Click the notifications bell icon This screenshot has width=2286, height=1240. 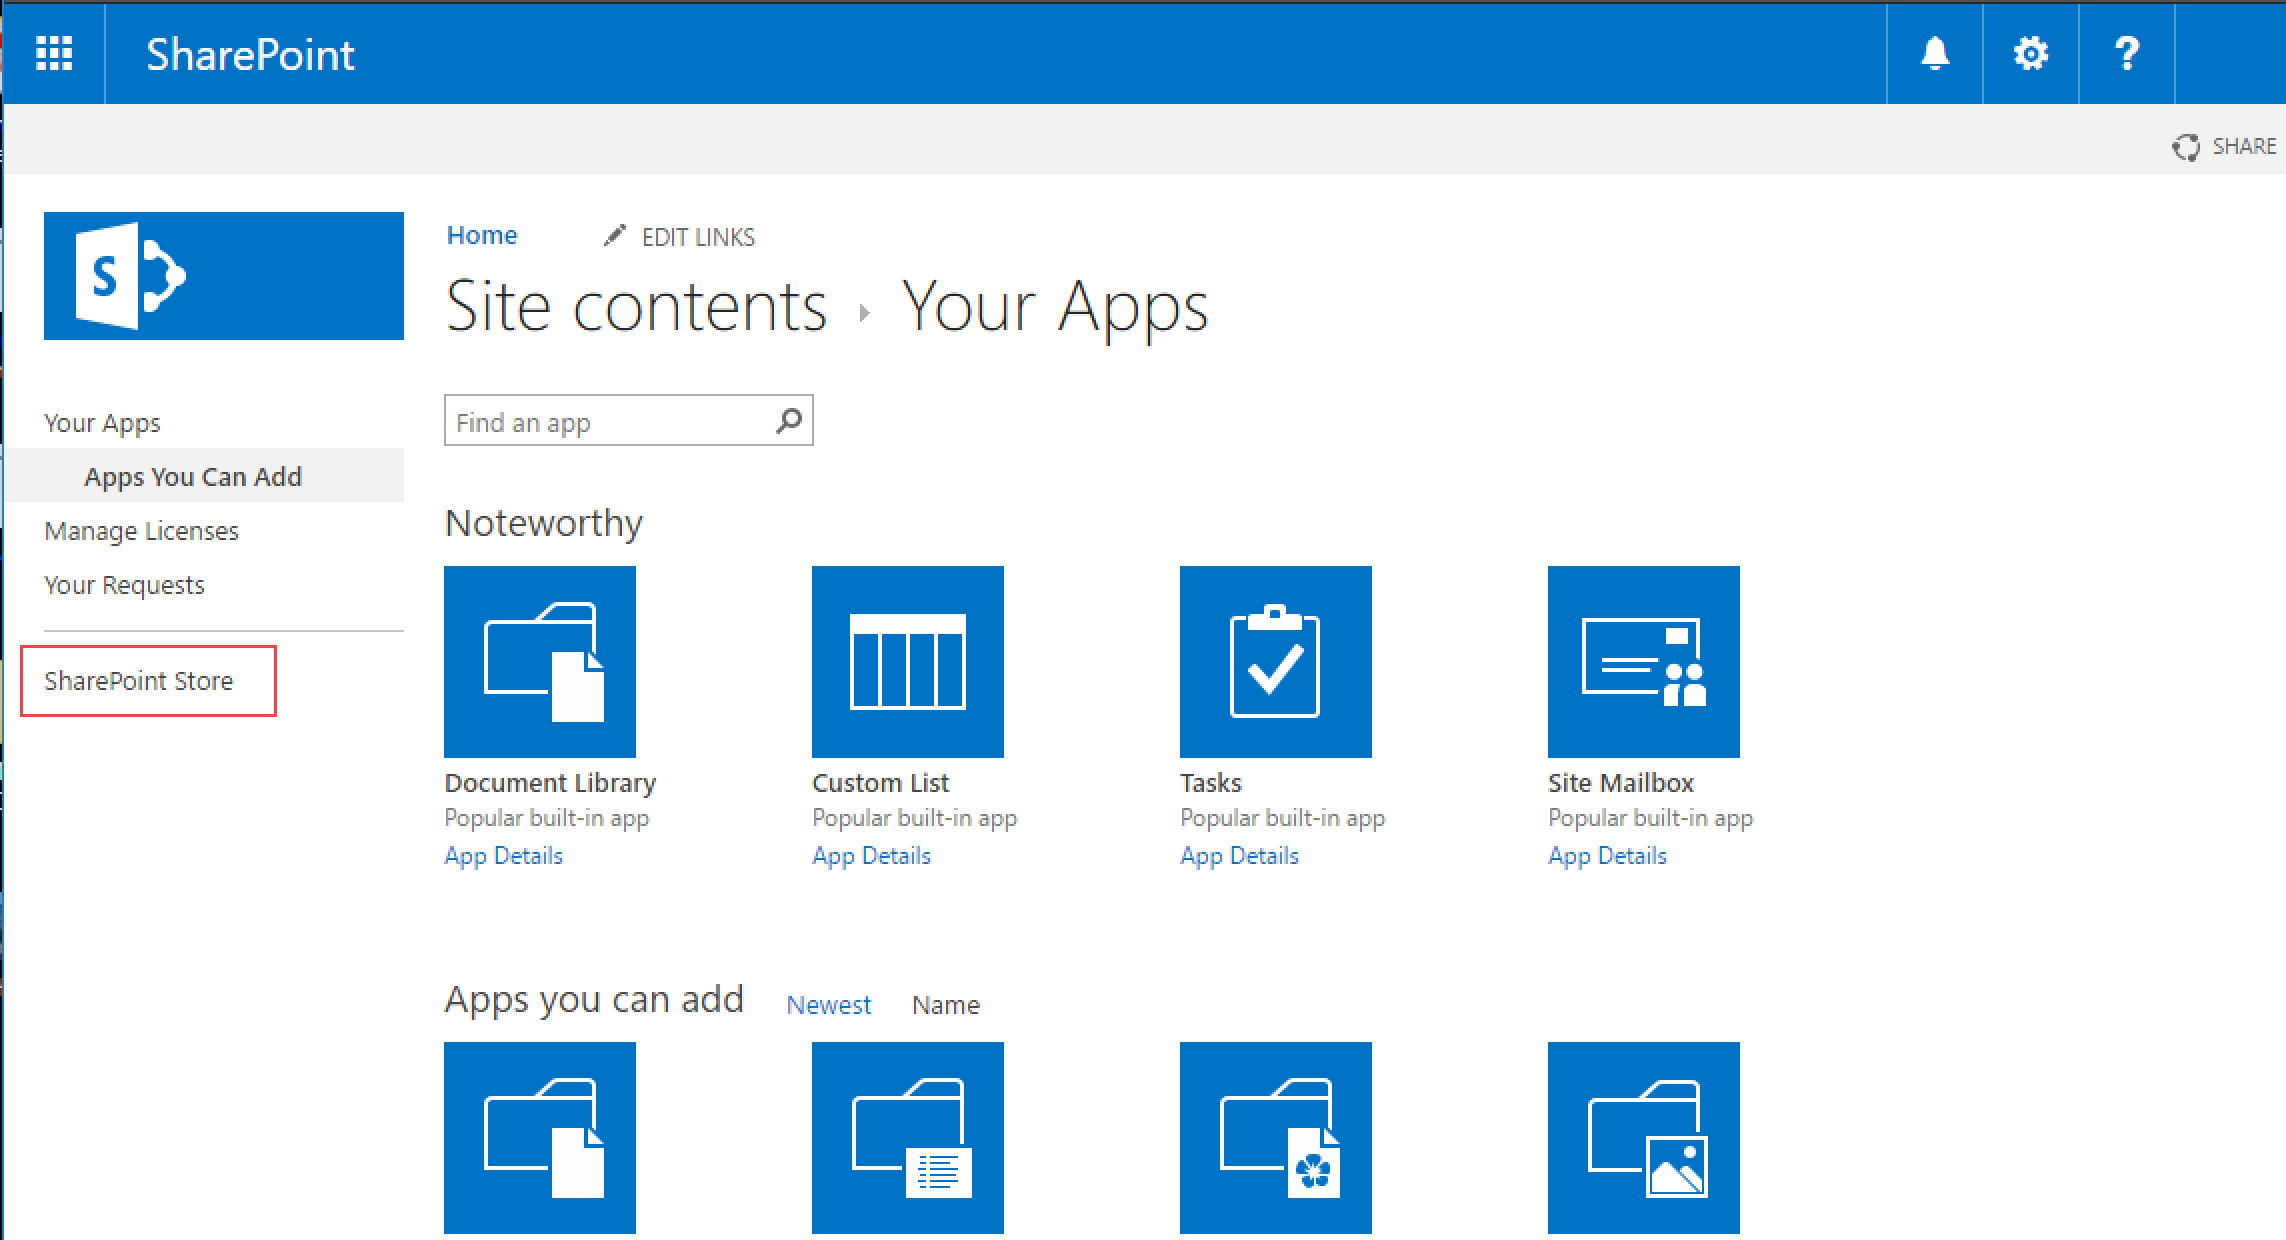coord(1935,53)
